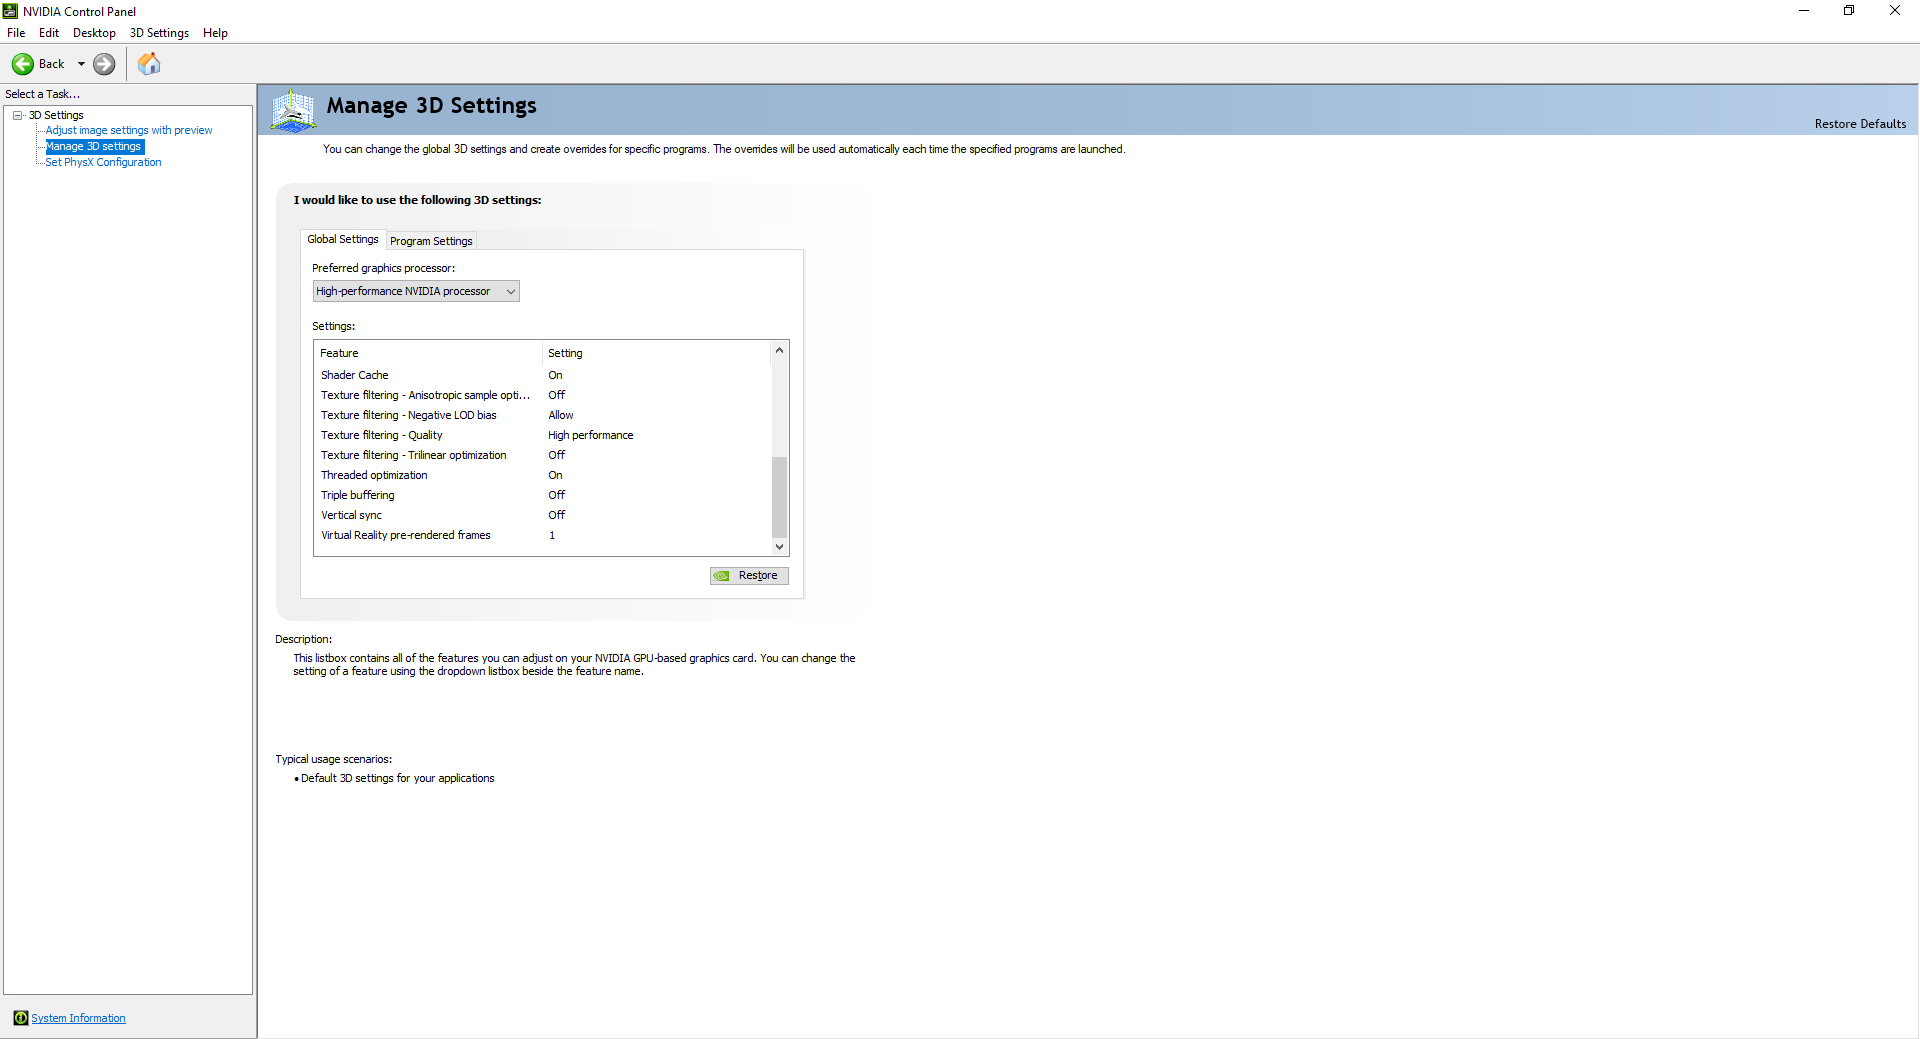Click the Setting column header
The width and height of the screenshot is (1920, 1039).
[657, 353]
